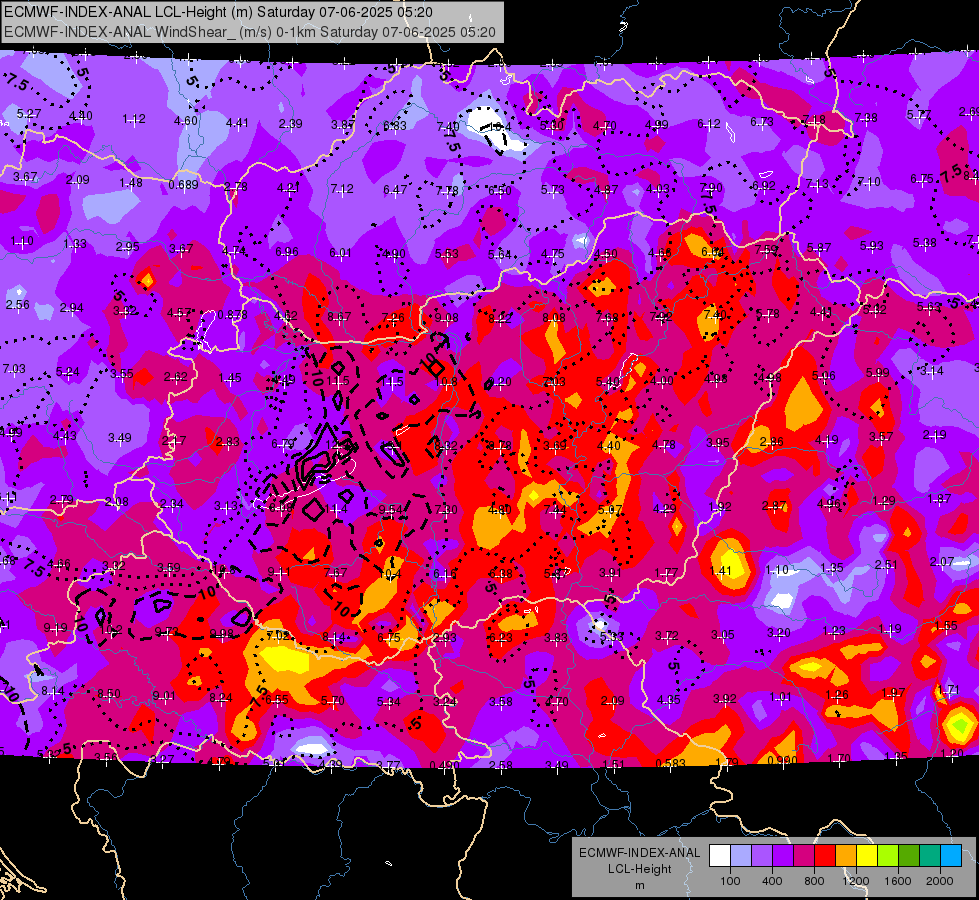Click the 1600 label on the legend
Screen dimensions: 979x900
coord(898,881)
